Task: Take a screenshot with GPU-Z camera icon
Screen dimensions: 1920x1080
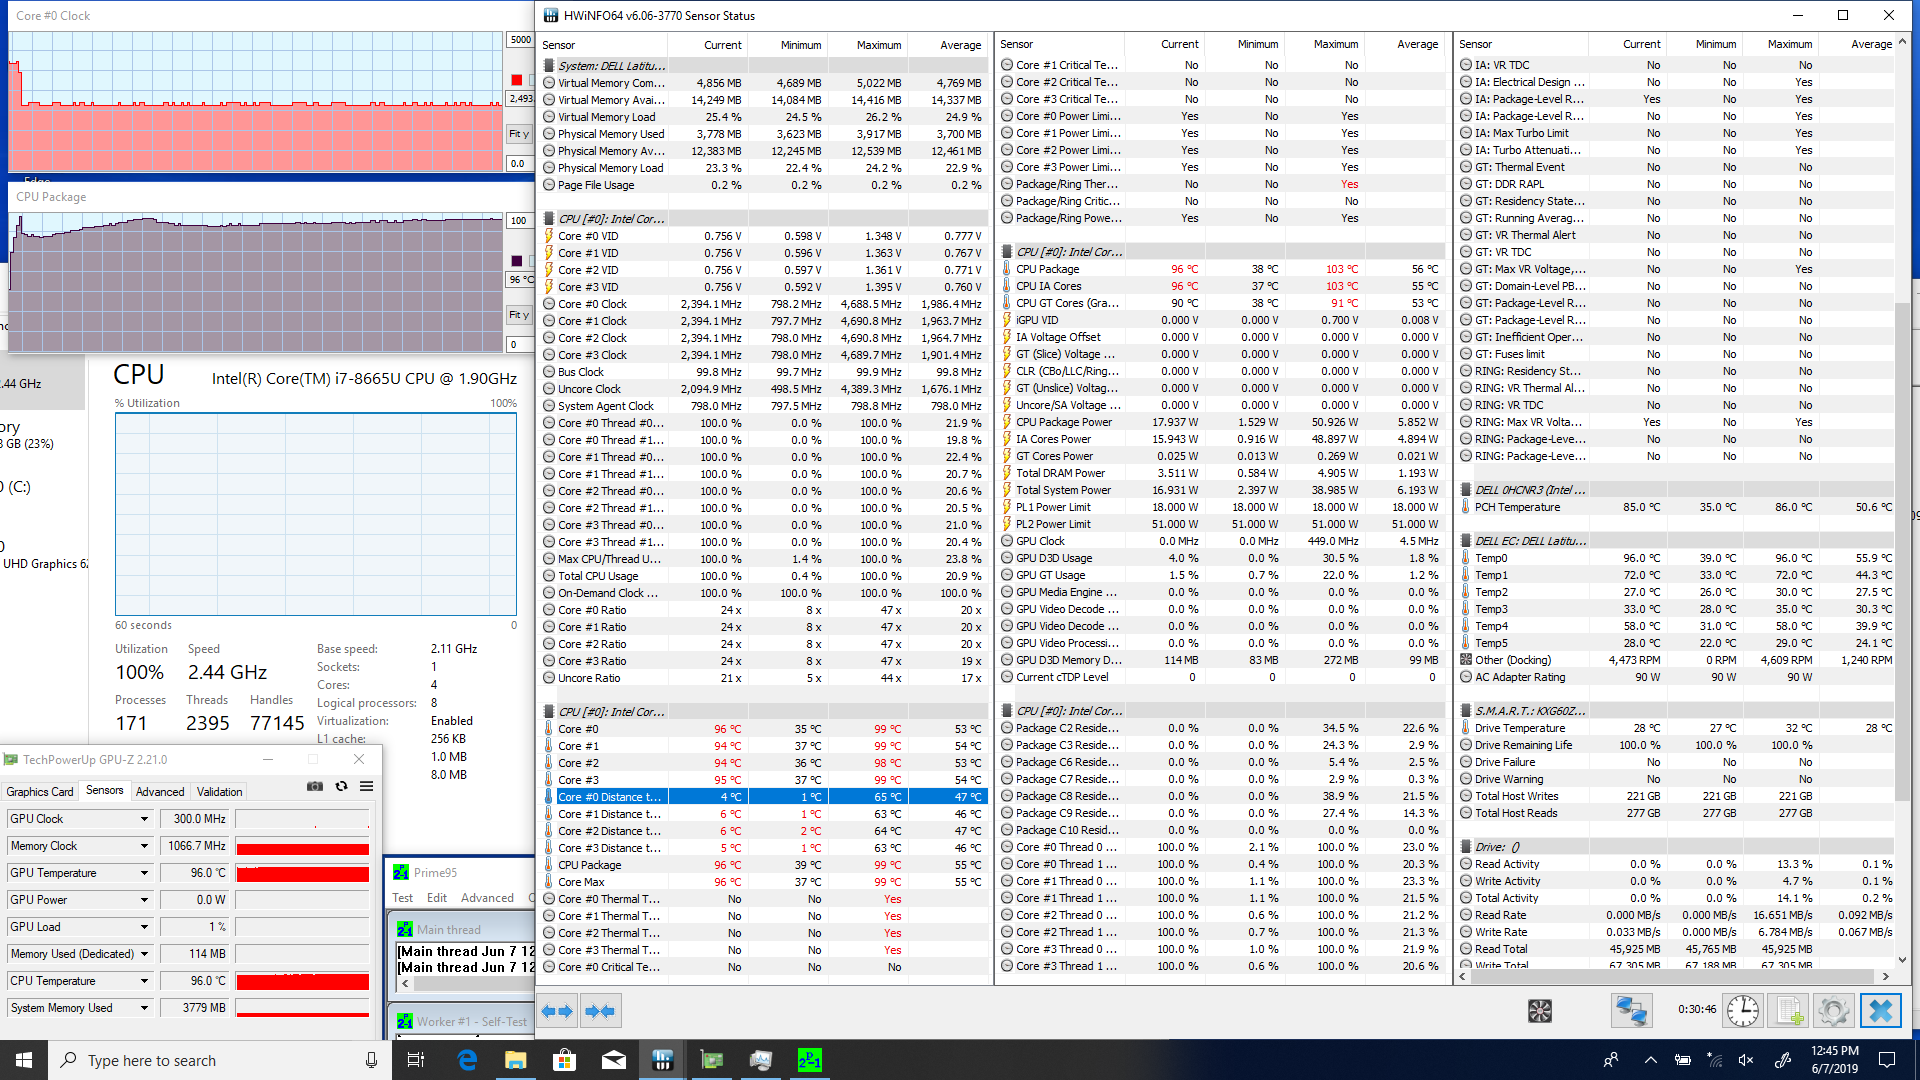Action: 315,787
